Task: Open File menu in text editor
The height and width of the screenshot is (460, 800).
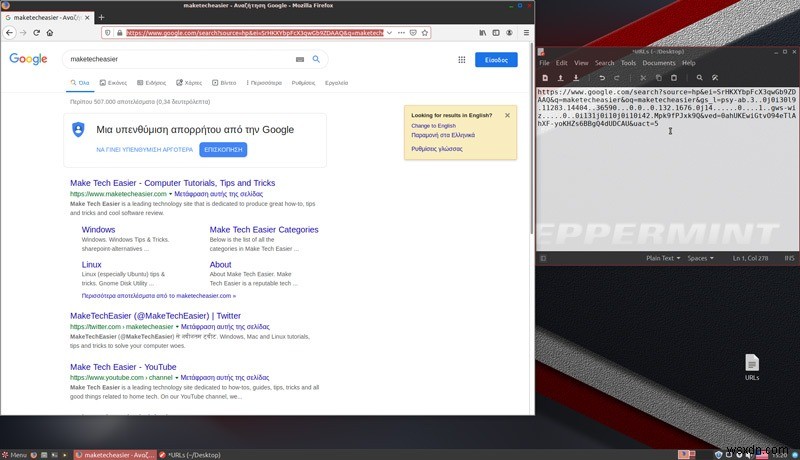Action: [x=544, y=63]
